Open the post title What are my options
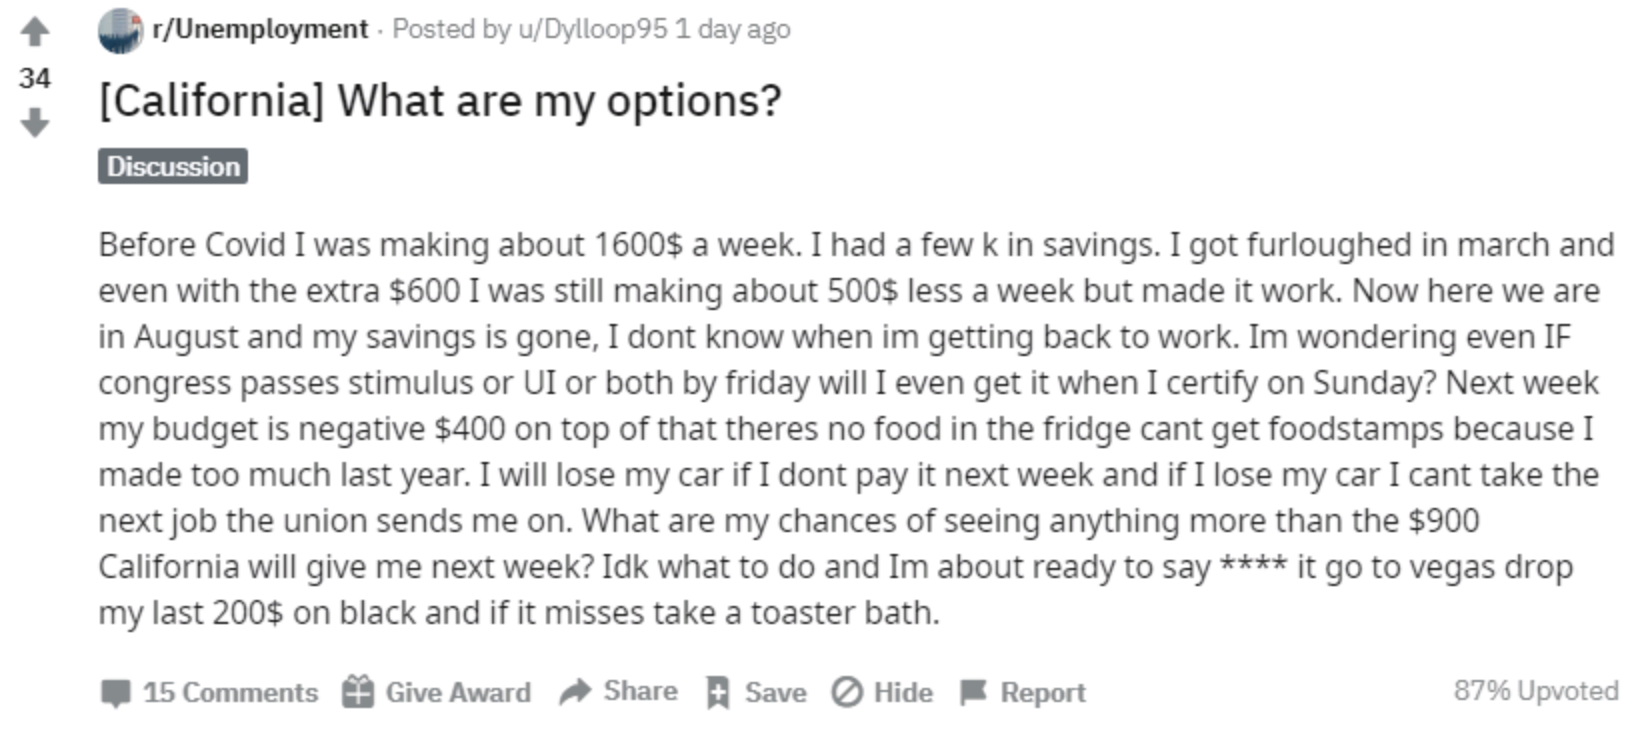This screenshot has width=1648, height=746. click(440, 101)
